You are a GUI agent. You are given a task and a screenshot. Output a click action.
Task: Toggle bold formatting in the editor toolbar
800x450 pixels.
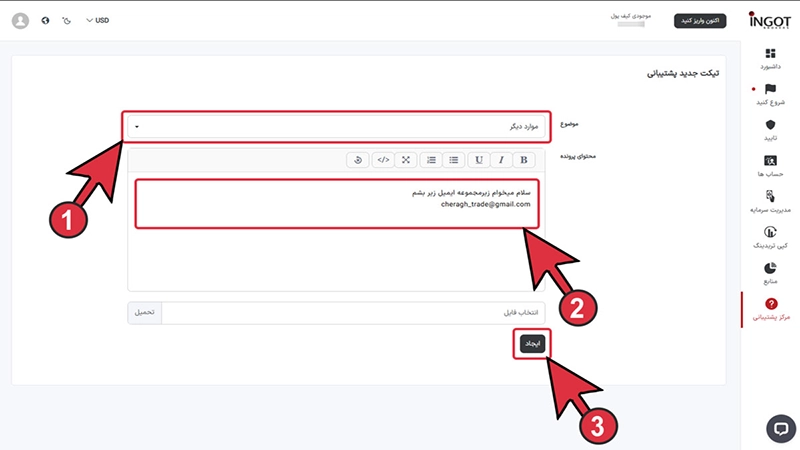click(x=524, y=159)
